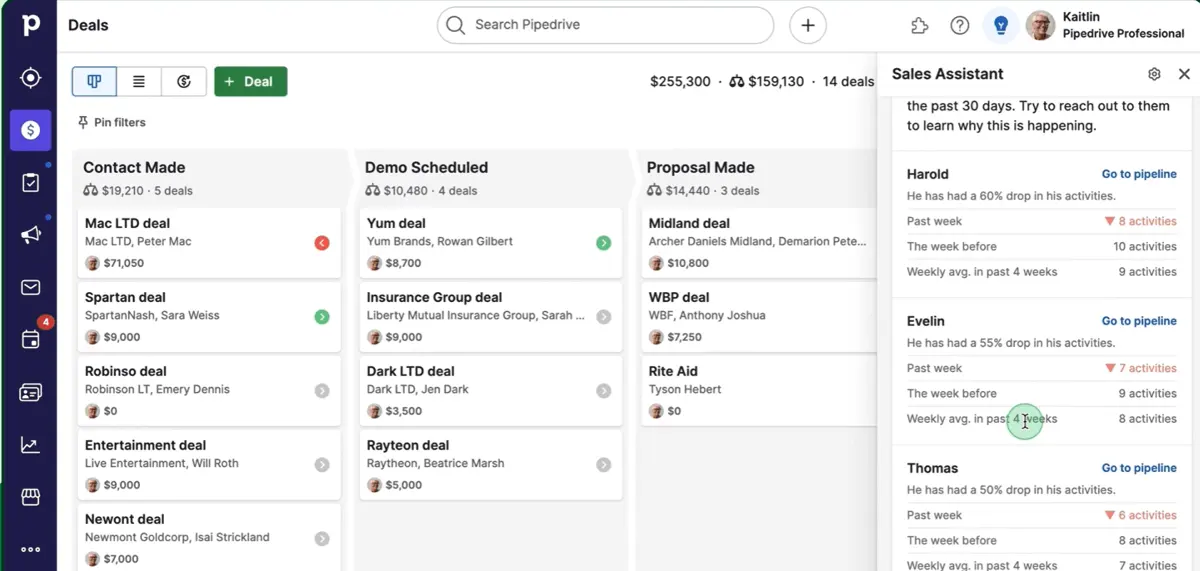This screenshot has height=571, width=1200.
Task: Click the Pipedrive logo icon
Action: click(30, 25)
